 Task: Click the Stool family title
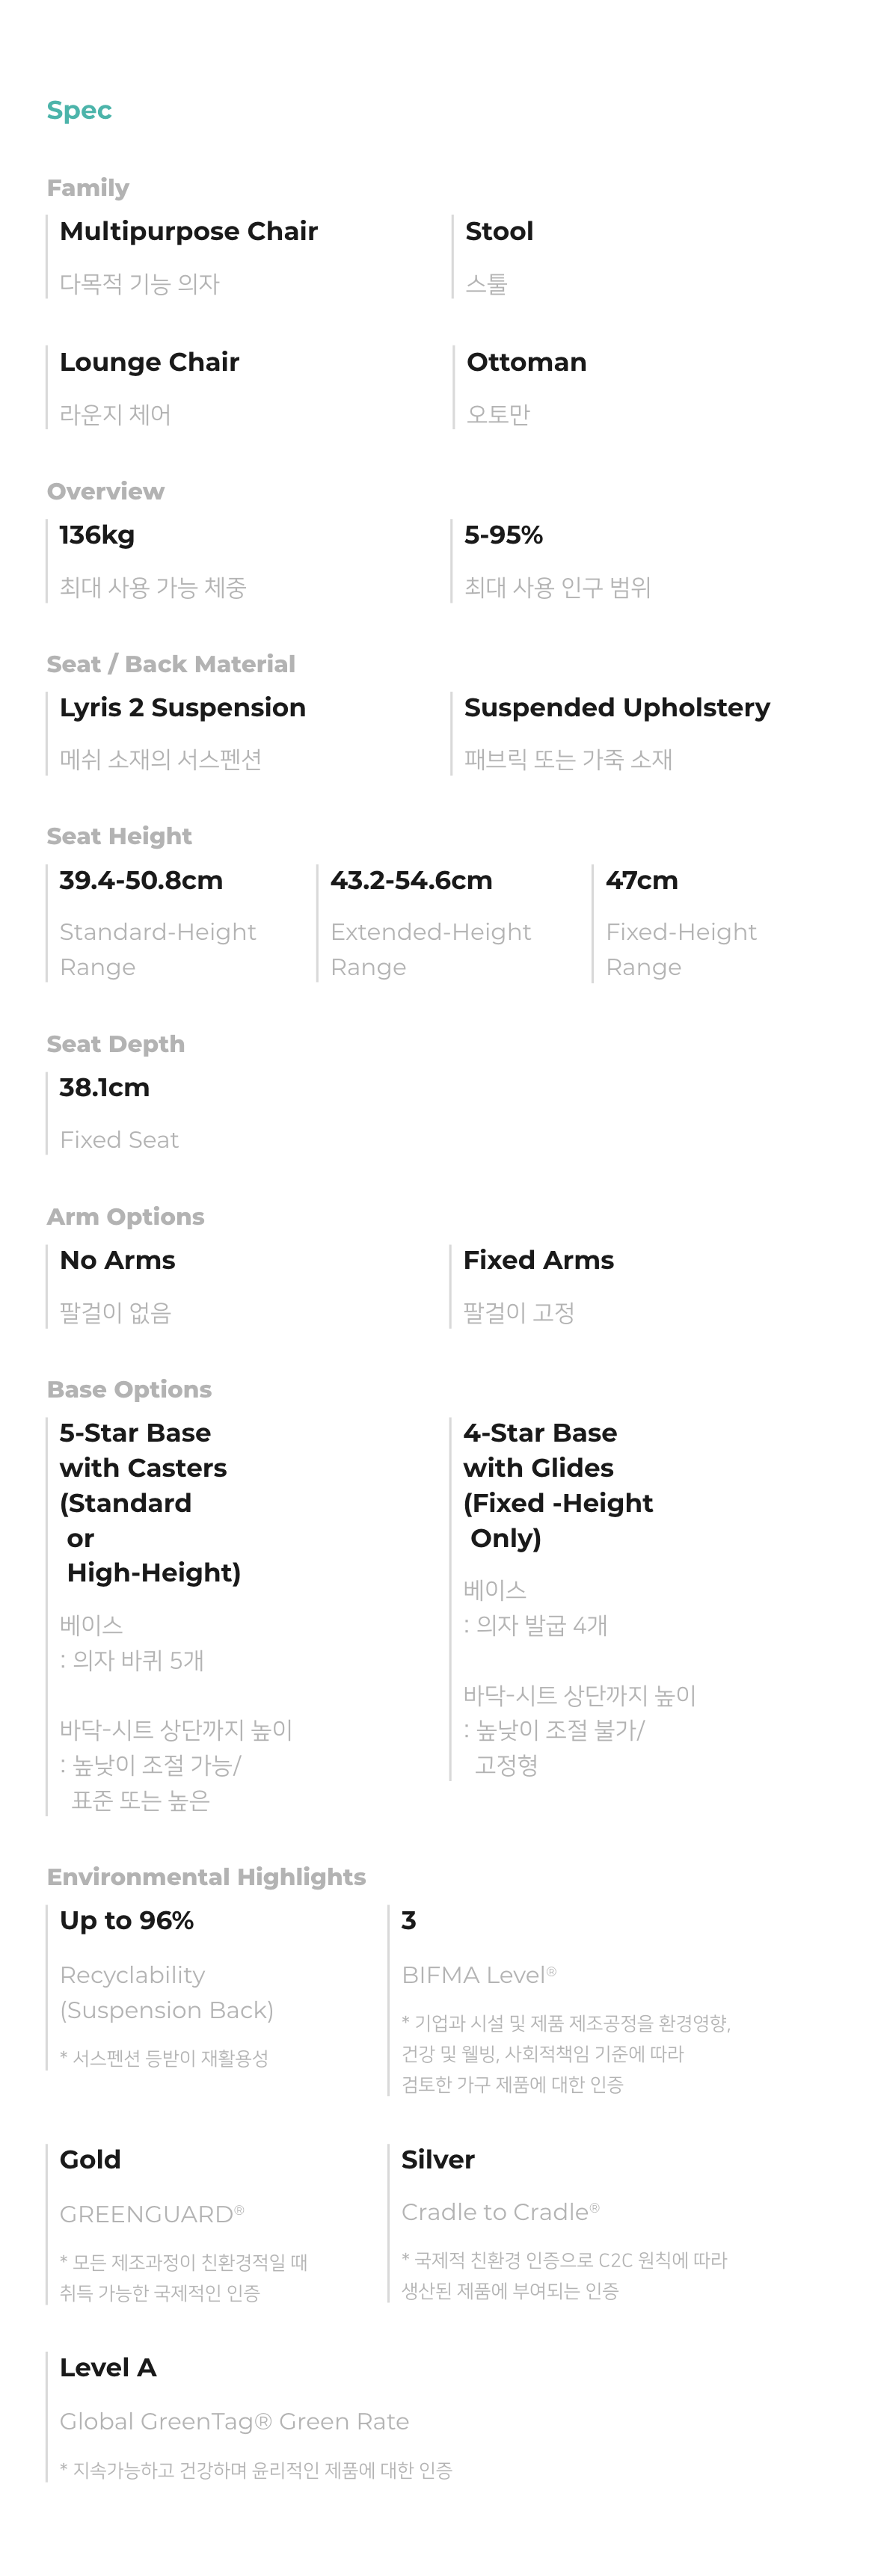click(499, 231)
